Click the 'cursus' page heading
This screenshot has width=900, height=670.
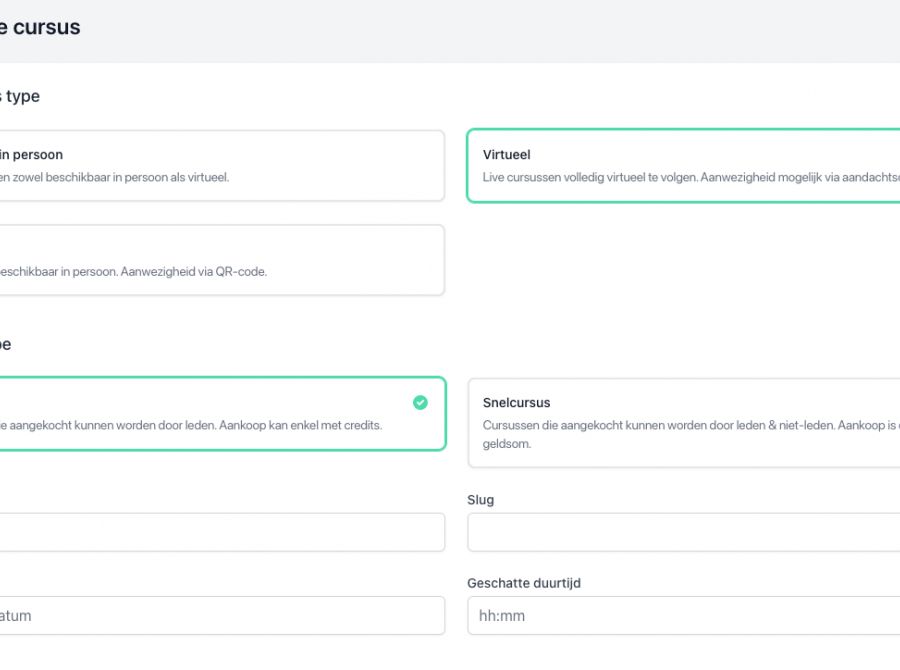point(47,28)
